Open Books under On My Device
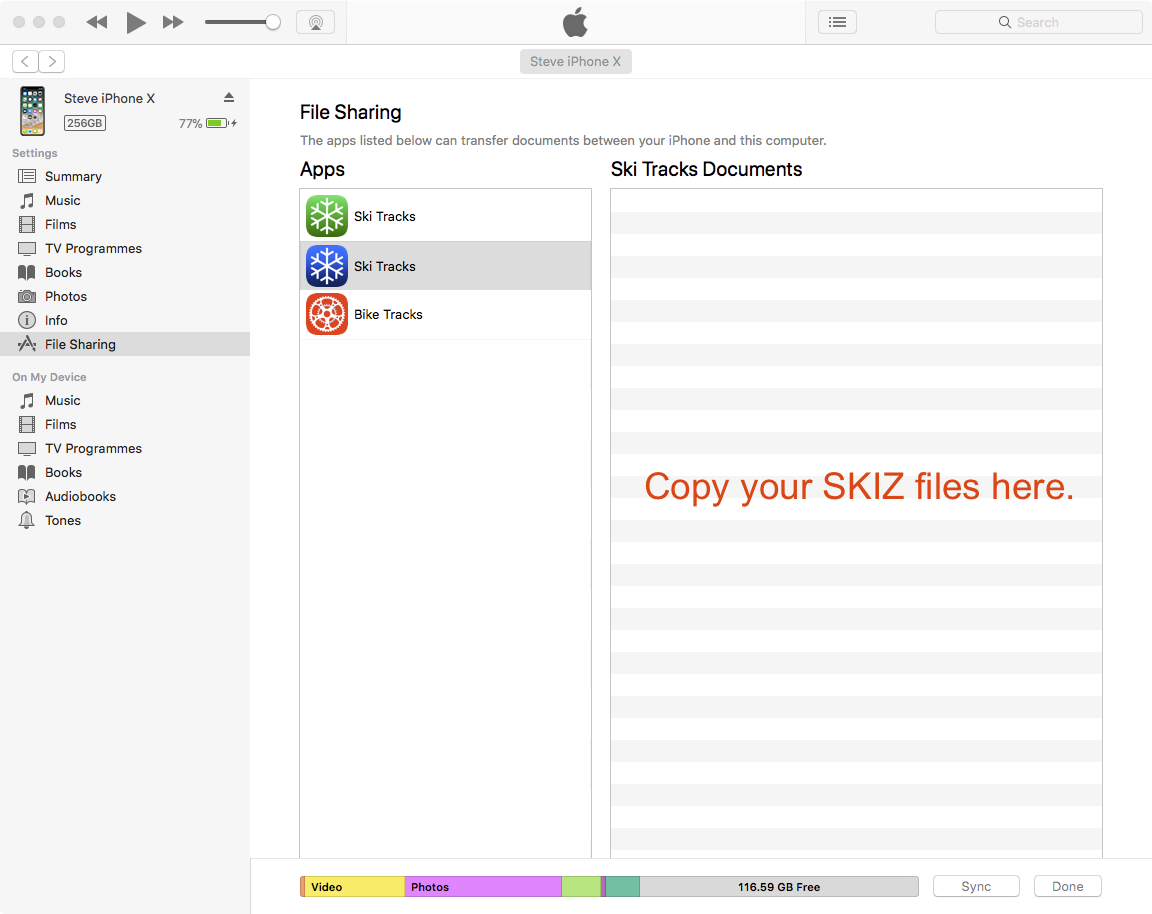Image resolution: width=1152 pixels, height=914 pixels. click(x=125, y=472)
